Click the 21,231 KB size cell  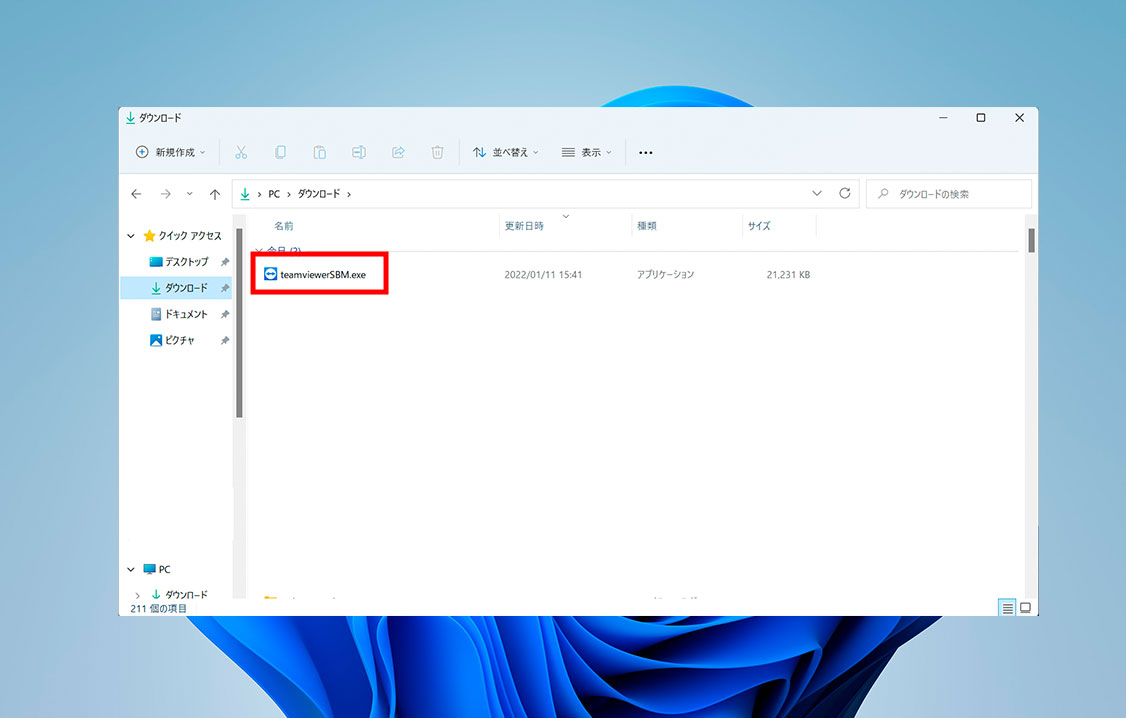tap(788, 274)
